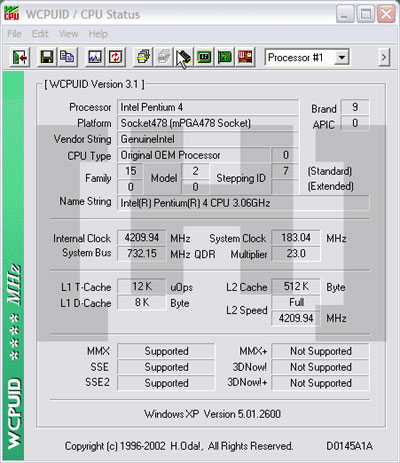400x463 pixels.
Task: Click the Exit door icon in toolbar
Action: coord(20,58)
